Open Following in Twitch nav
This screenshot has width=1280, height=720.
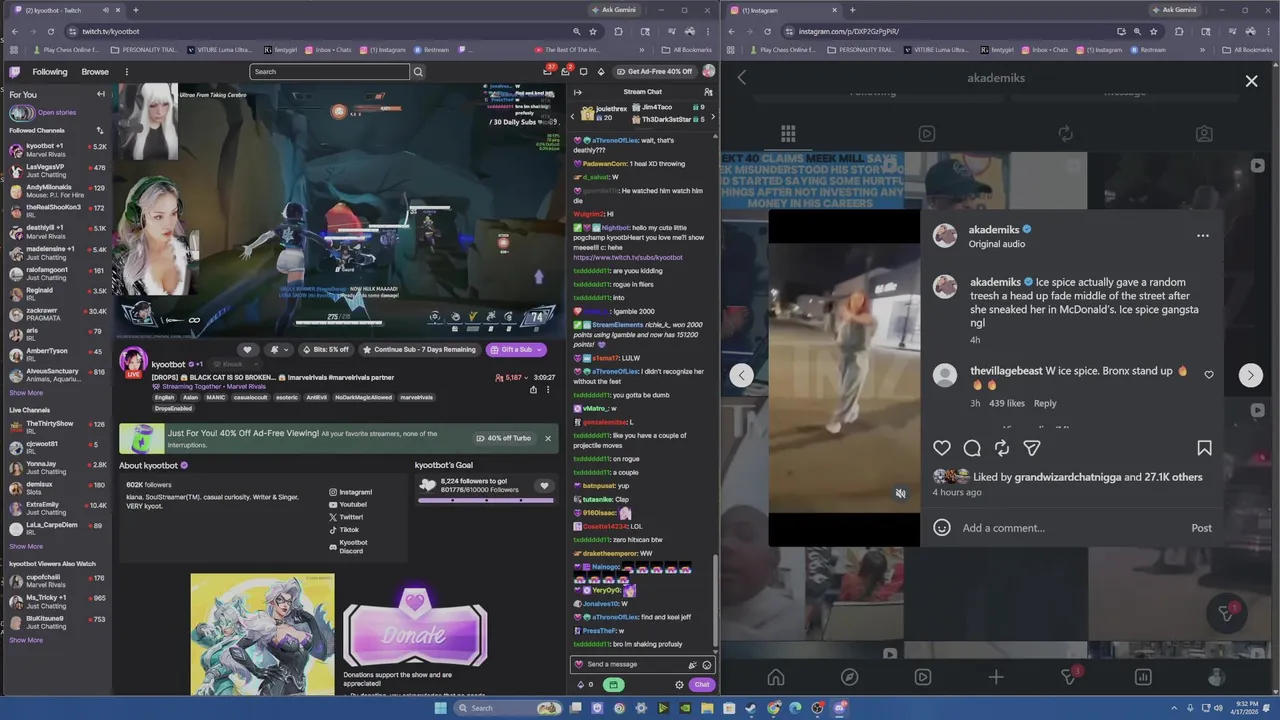coord(50,72)
